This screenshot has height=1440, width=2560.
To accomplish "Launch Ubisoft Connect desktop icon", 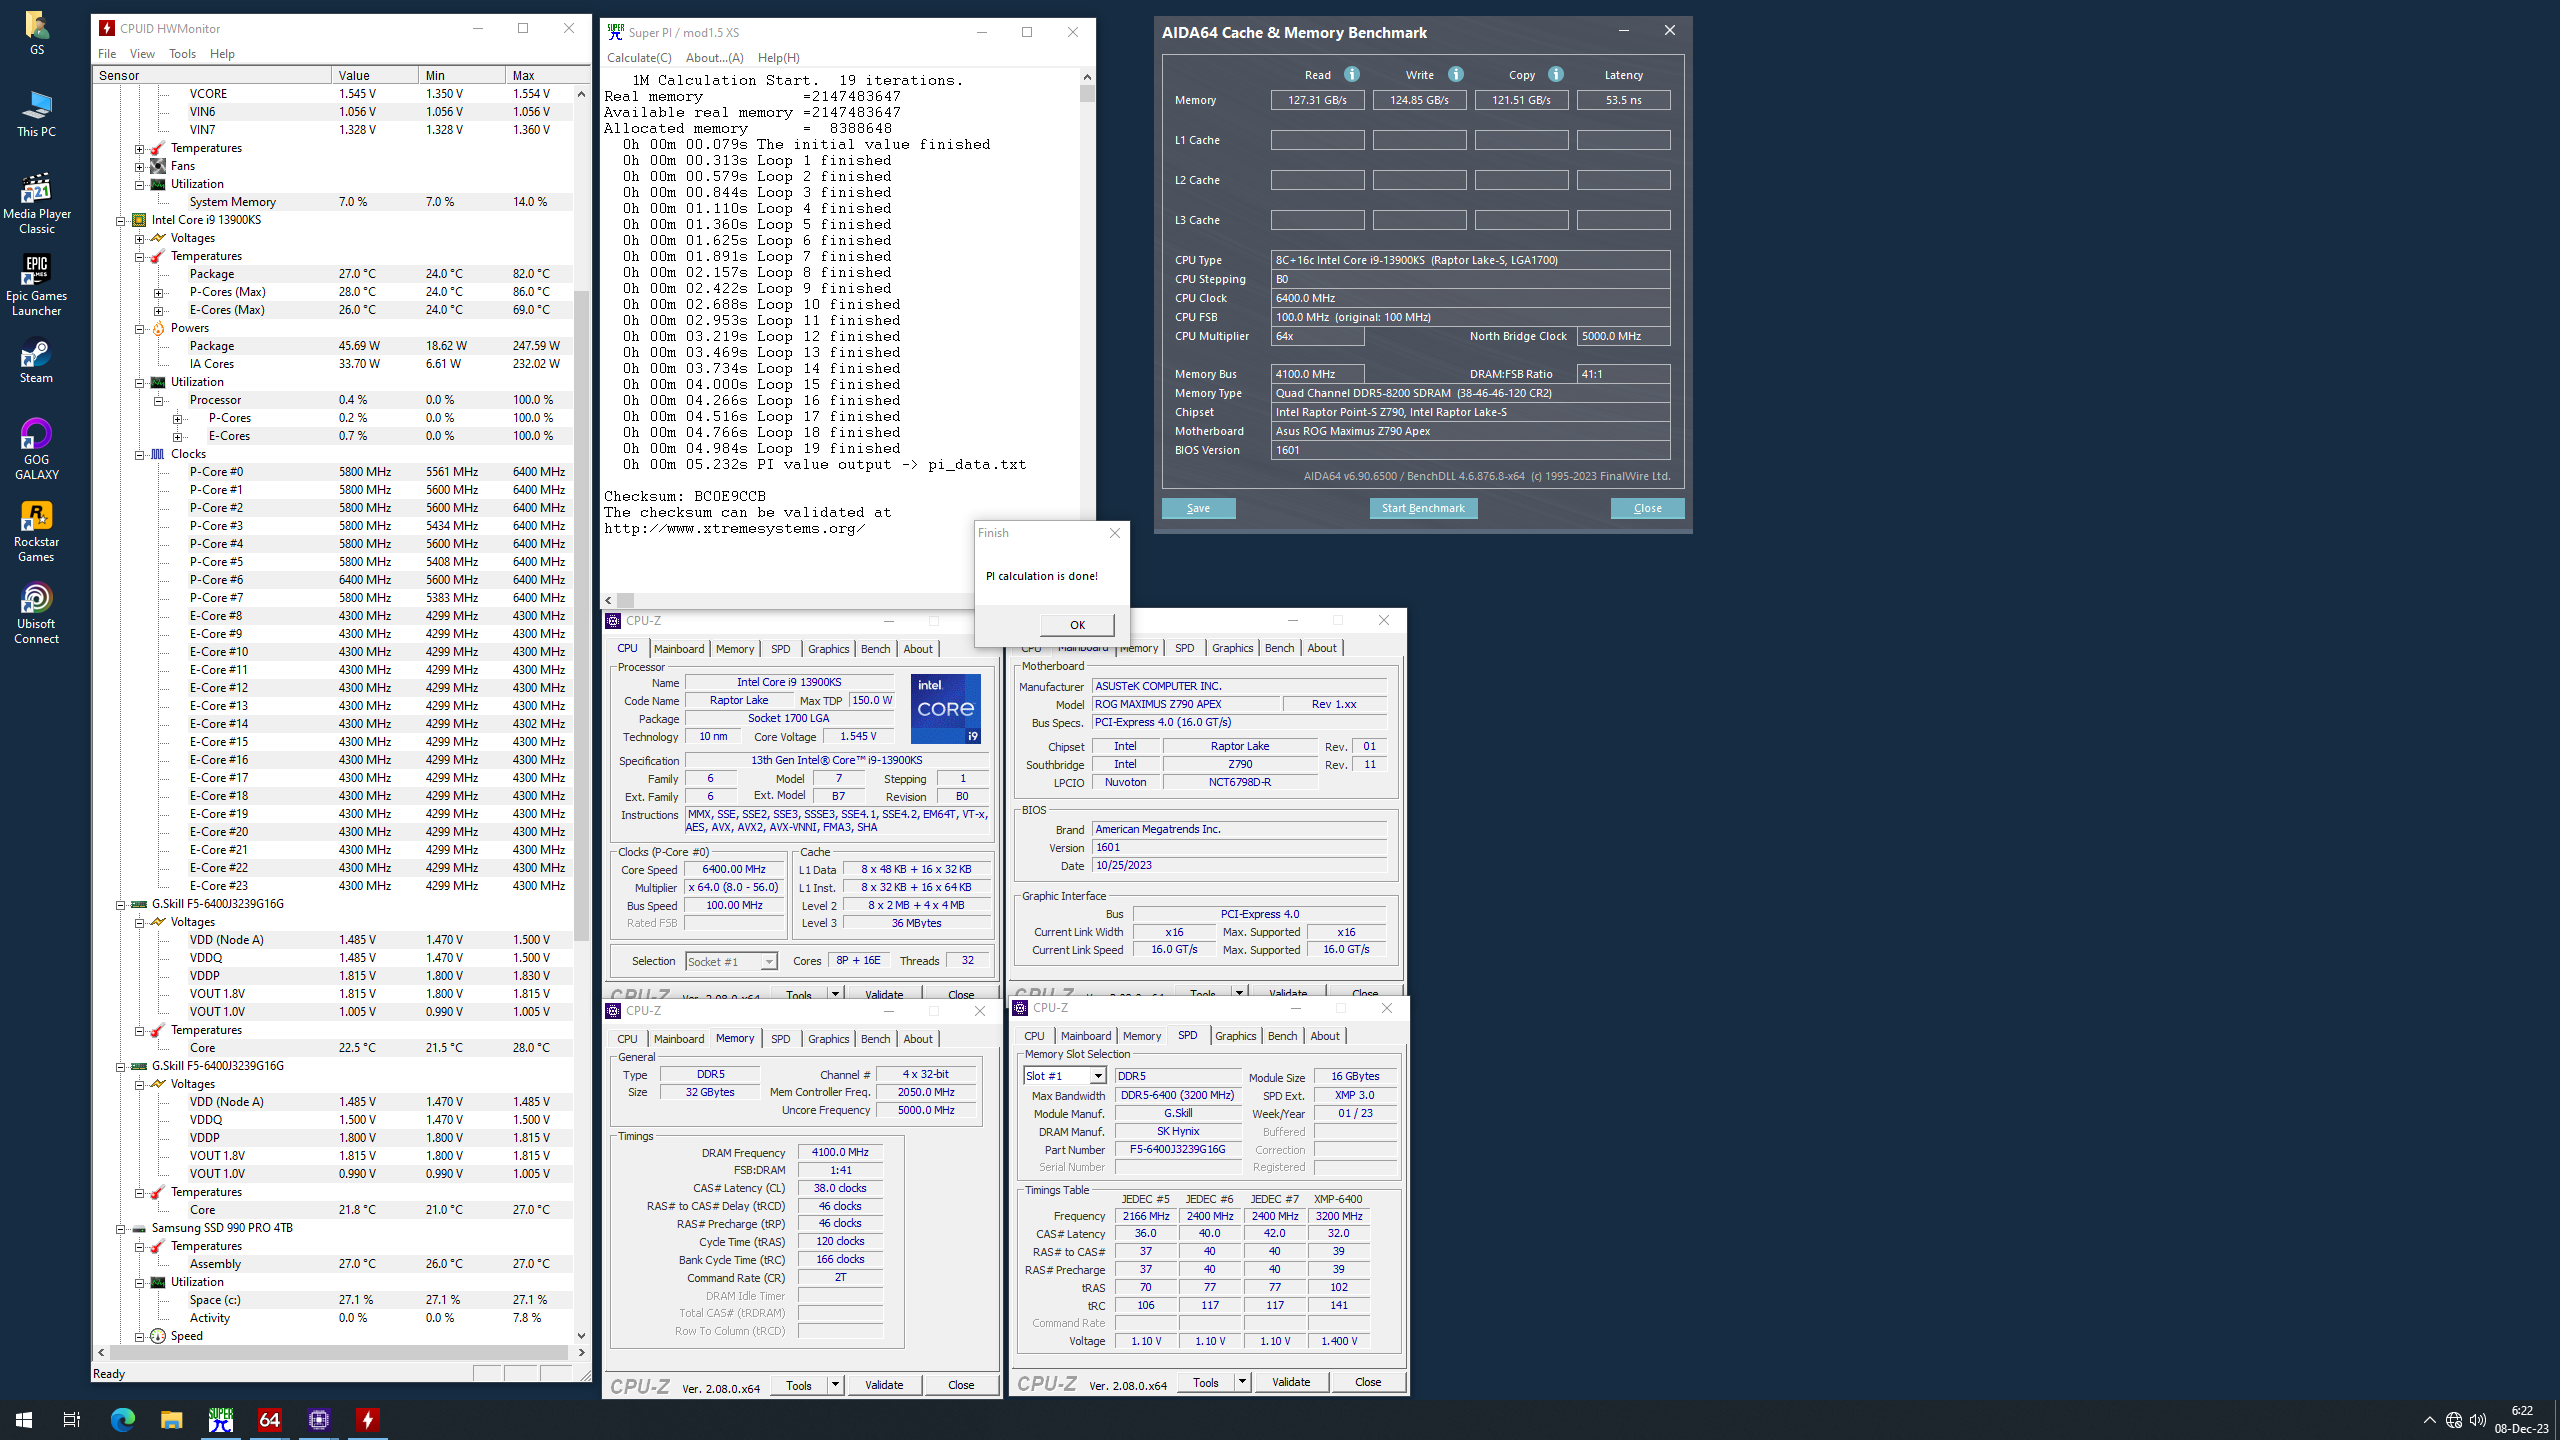I will tap(36, 613).
